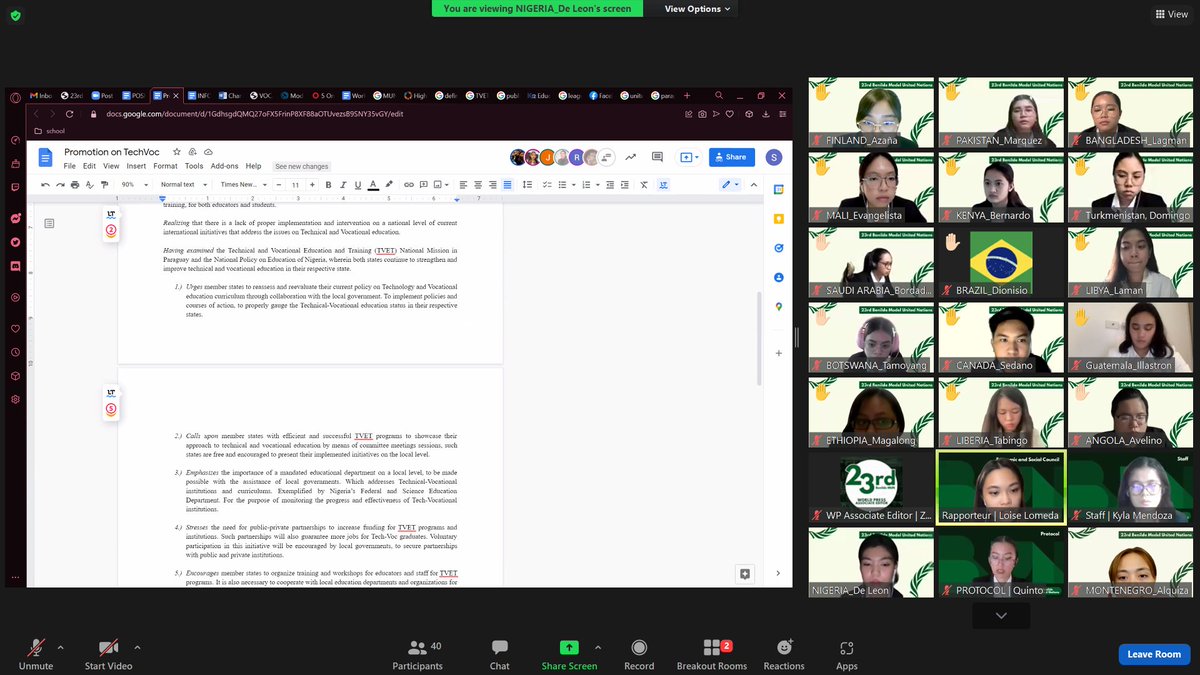Click the Insert link icon
The image size is (1200, 675).
pos(409,184)
